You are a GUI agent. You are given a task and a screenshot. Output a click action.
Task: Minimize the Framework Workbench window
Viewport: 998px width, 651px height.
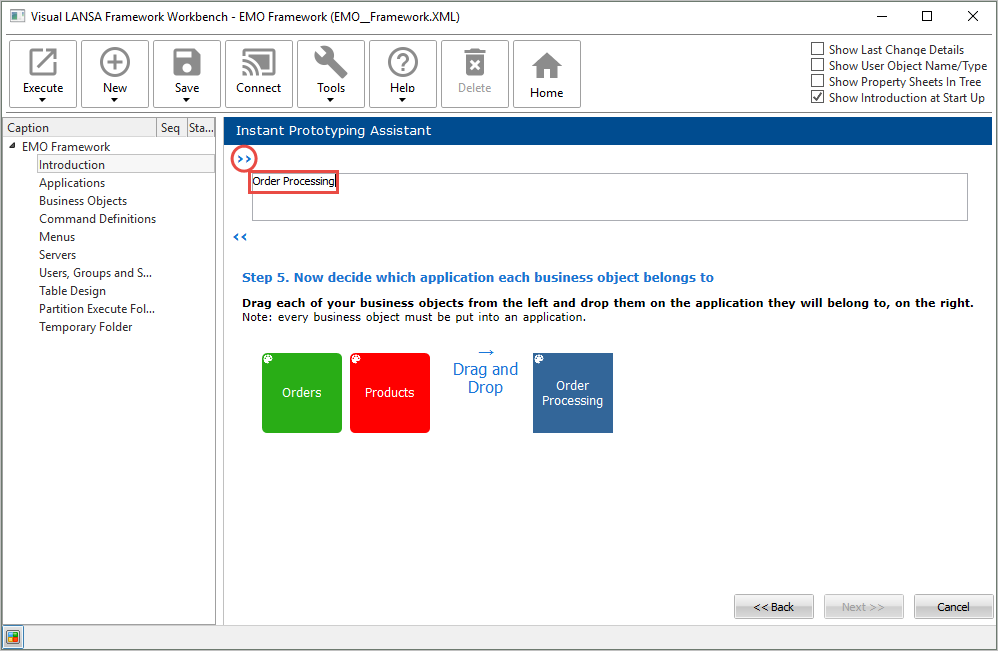tap(882, 16)
